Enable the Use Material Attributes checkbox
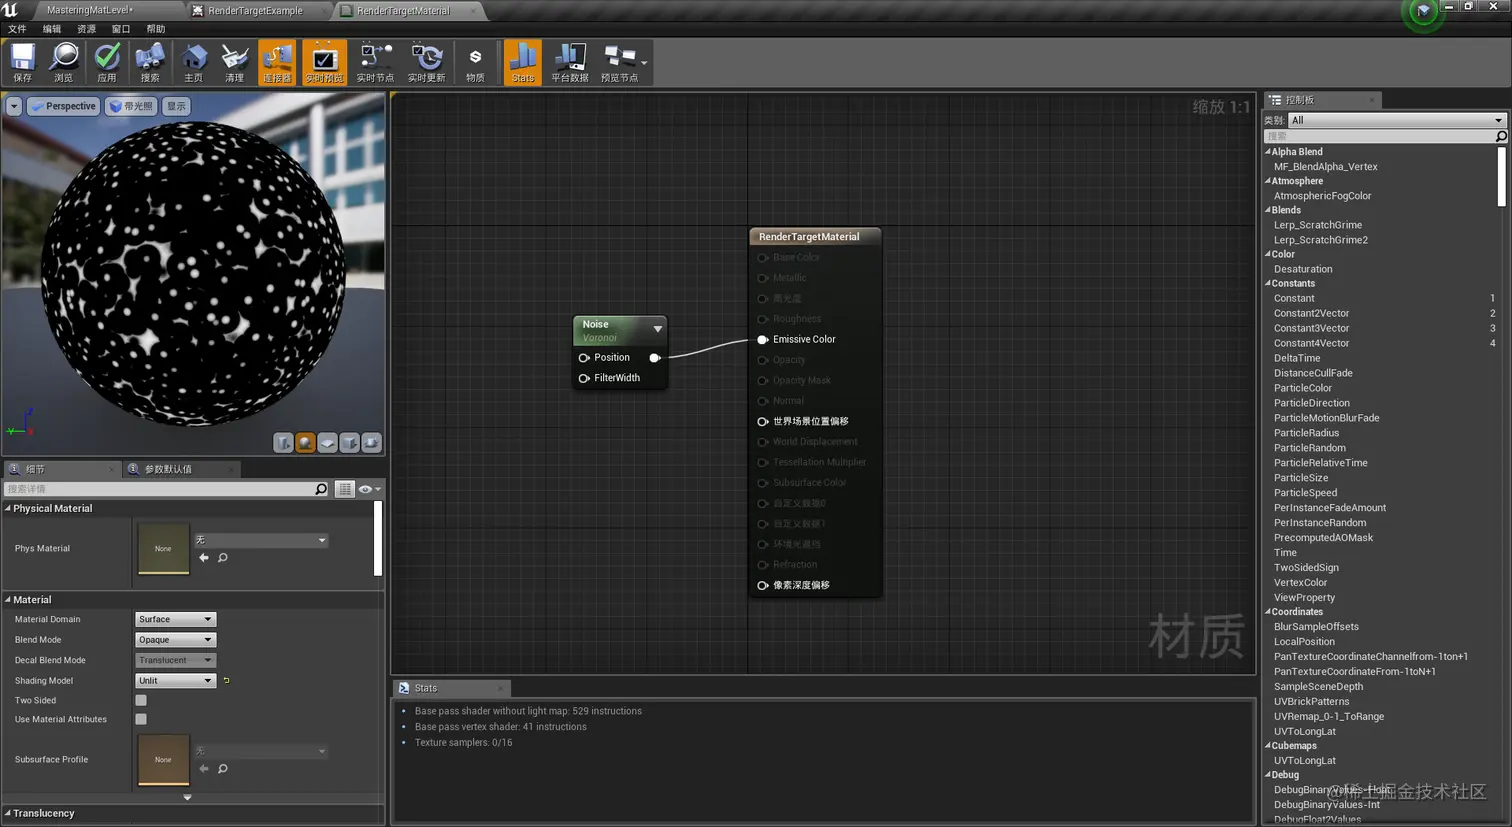Screen dimensions: 1512x827 (141, 719)
